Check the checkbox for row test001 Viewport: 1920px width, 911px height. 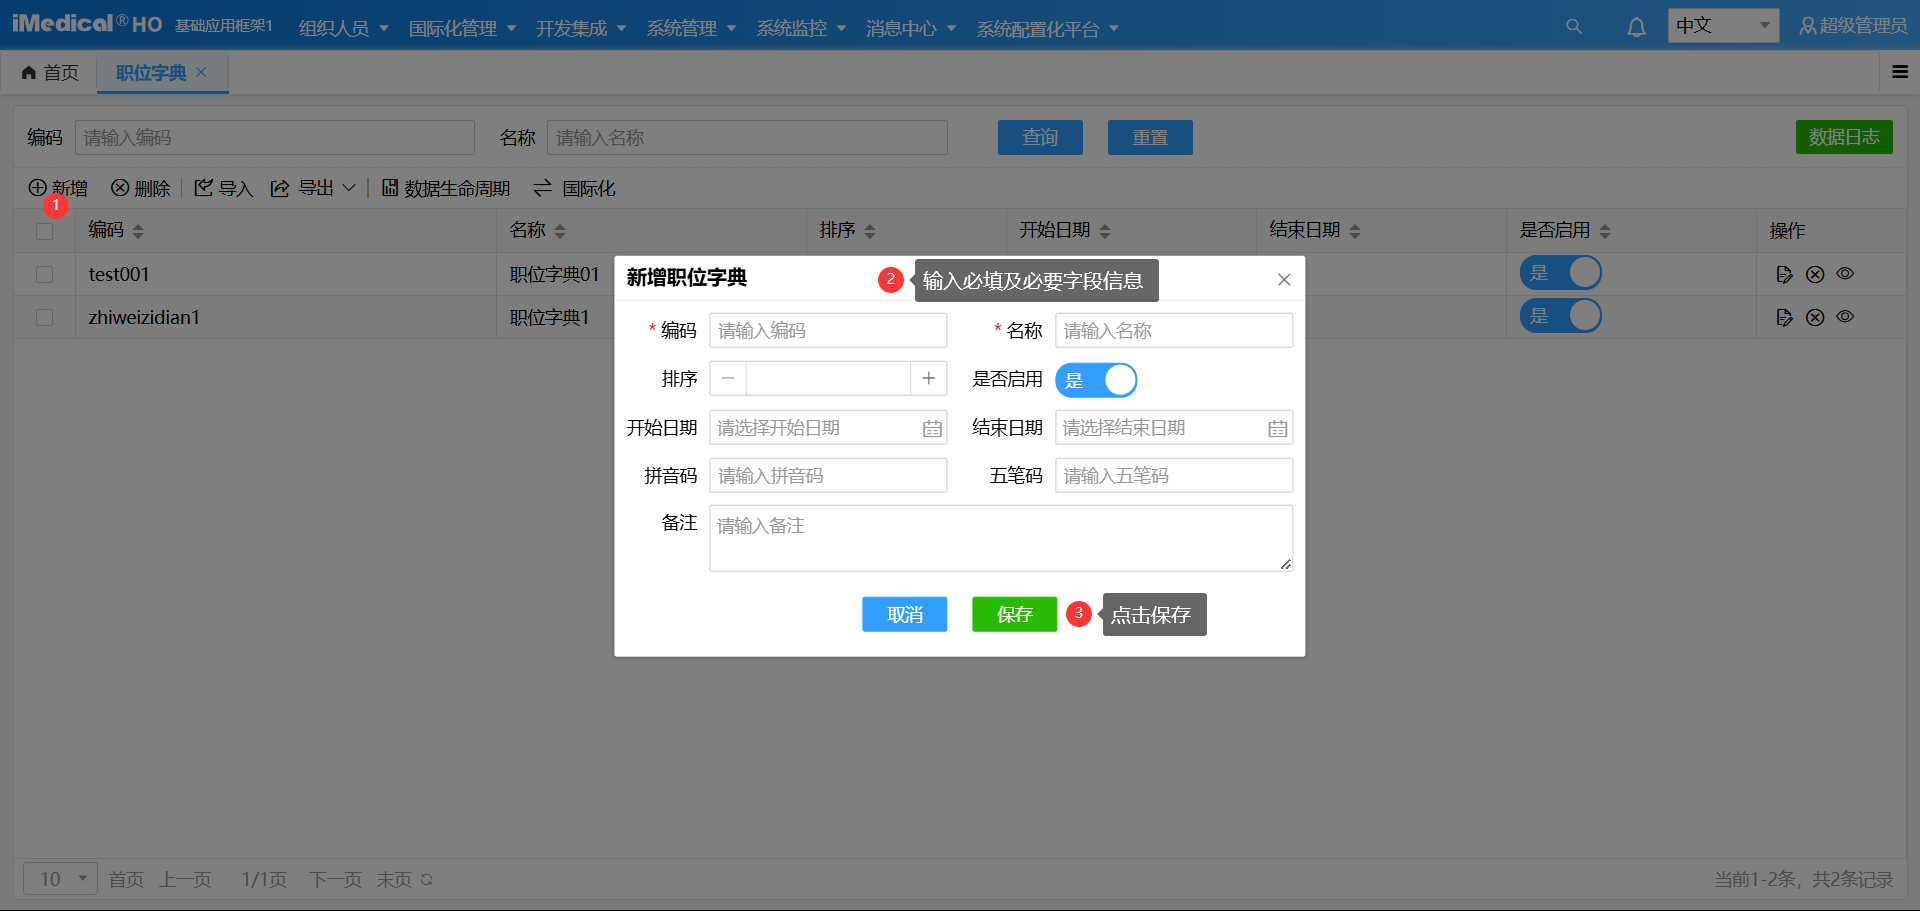[44, 274]
